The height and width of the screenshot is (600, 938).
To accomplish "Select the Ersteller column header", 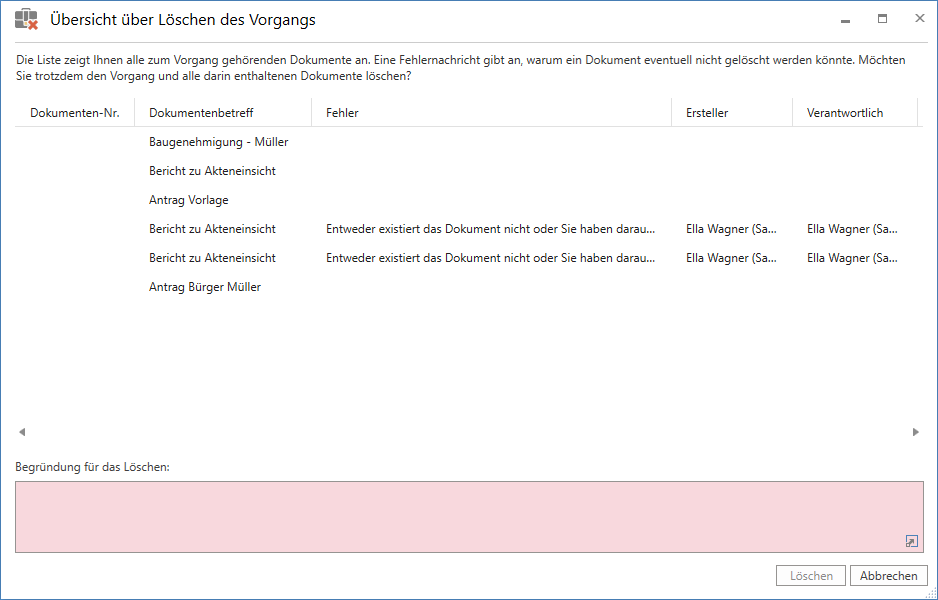I will coord(732,112).
